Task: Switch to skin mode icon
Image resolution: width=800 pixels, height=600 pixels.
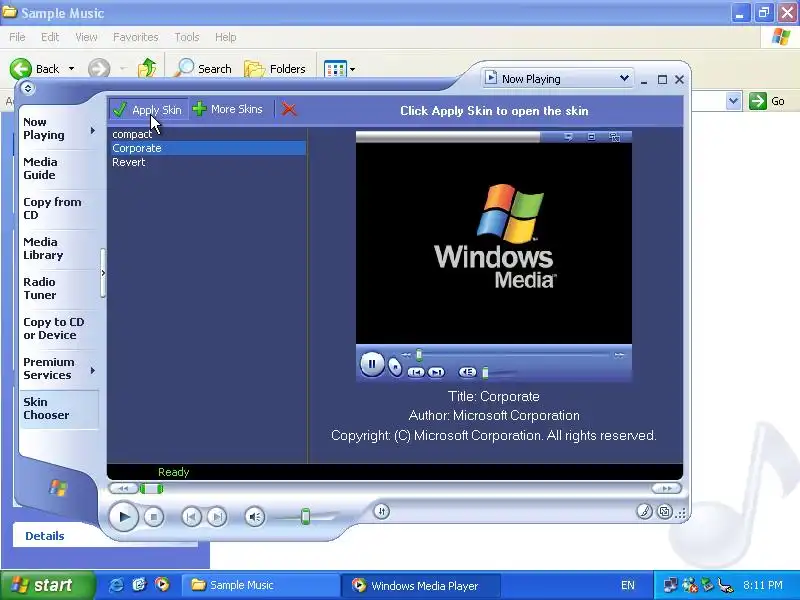Action: click(664, 511)
